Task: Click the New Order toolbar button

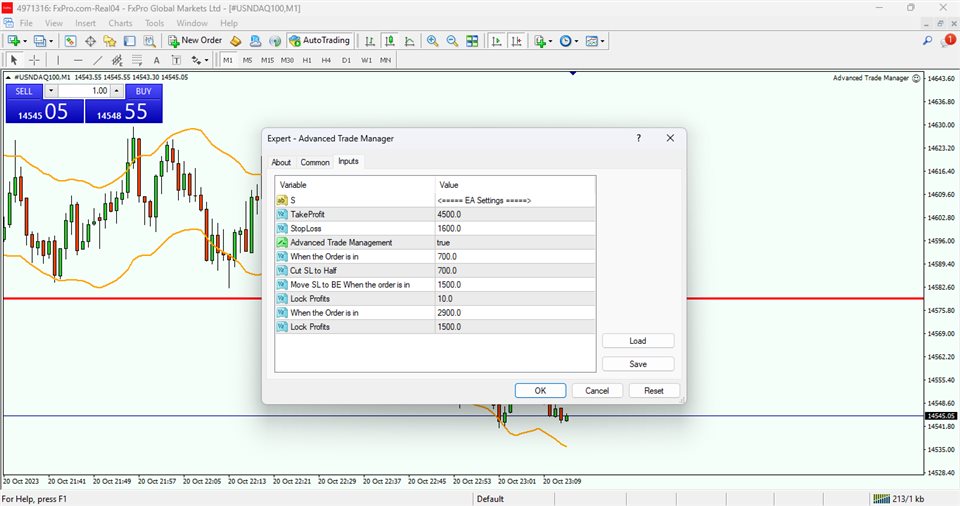Action: (195, 40)
